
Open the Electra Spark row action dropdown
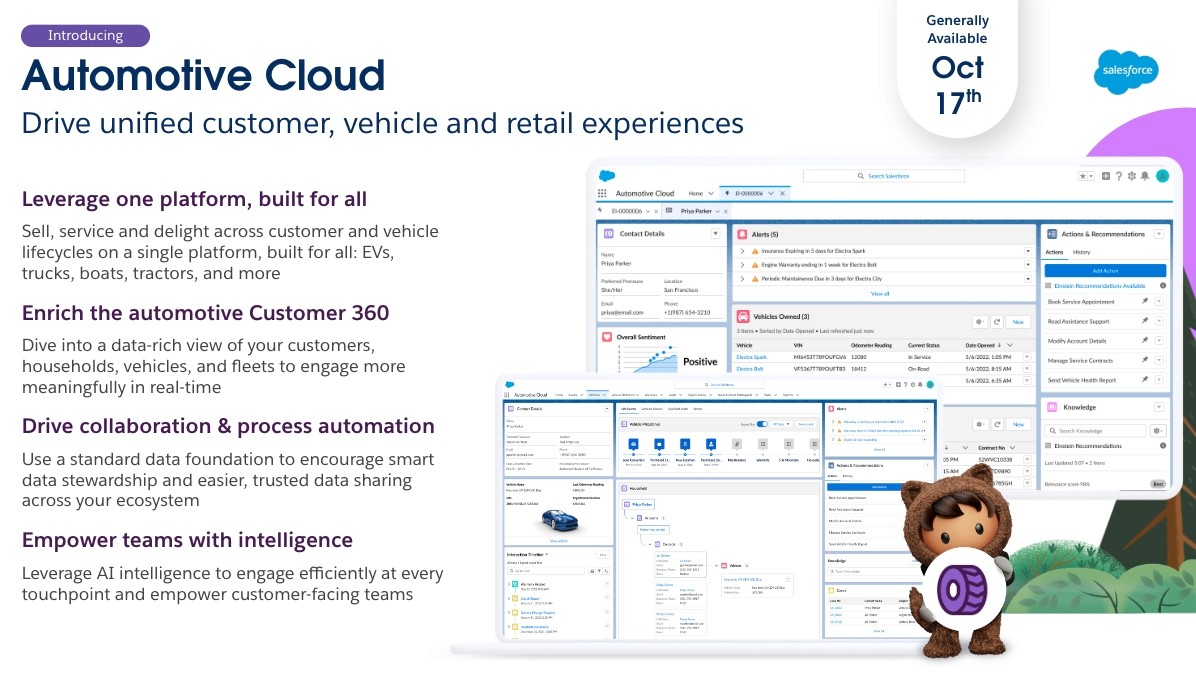coord(1027,357)
